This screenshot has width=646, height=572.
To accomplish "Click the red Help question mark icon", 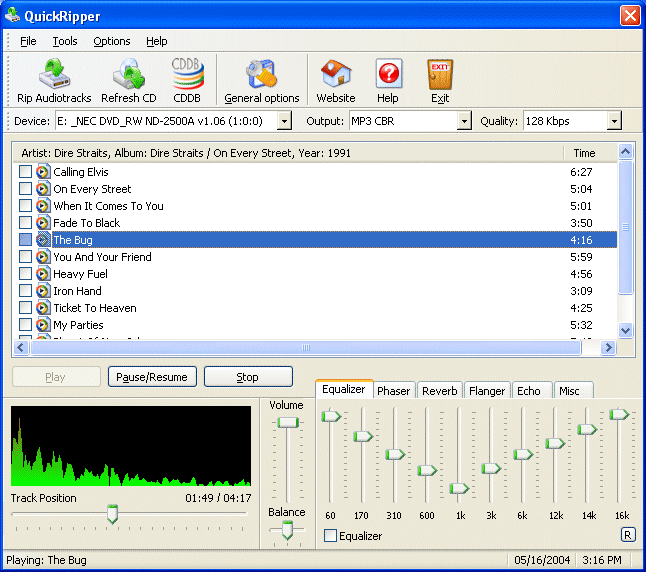I will click(388, 73).
